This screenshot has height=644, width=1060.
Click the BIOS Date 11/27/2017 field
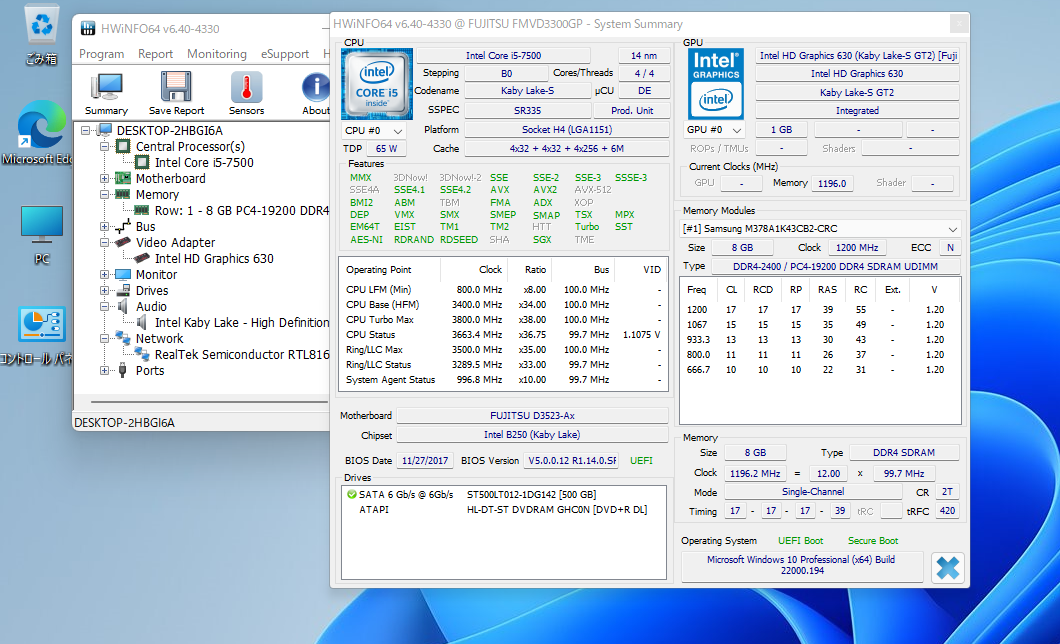click(x=425, y=460)
